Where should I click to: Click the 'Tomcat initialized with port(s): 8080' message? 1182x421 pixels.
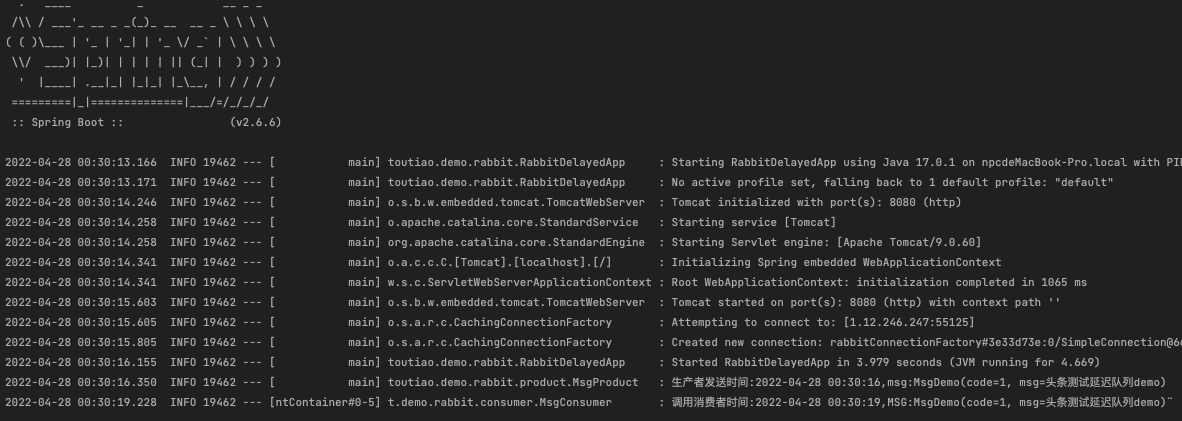click(x=824, y=202)
